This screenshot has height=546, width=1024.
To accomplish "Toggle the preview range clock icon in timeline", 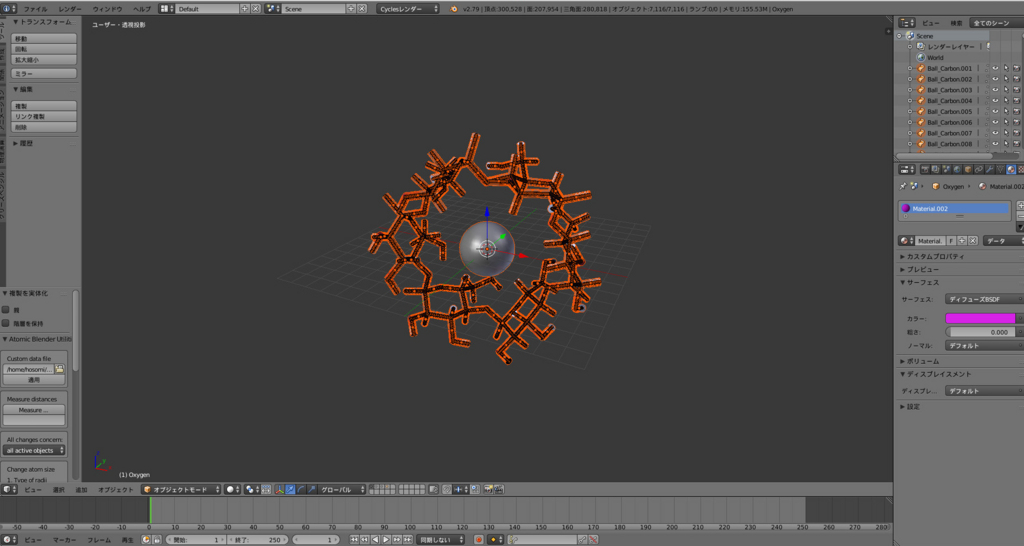I will 146,539.
